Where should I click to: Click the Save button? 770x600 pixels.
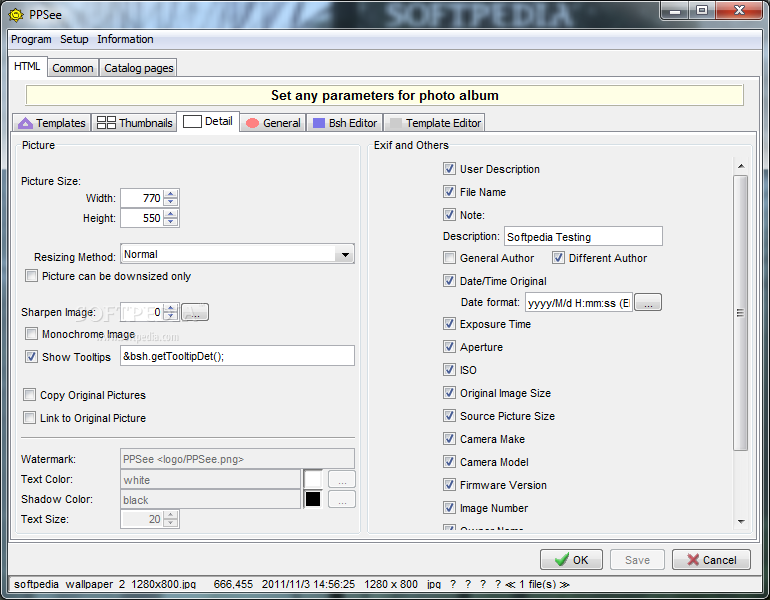[637, 560]
